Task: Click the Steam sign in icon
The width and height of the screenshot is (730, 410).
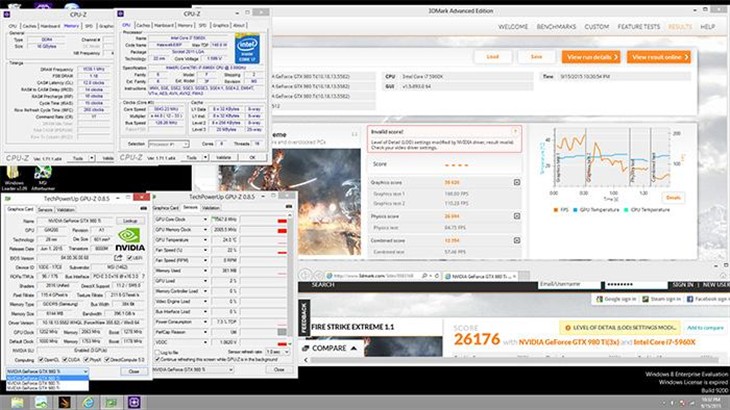Action: 645,299
